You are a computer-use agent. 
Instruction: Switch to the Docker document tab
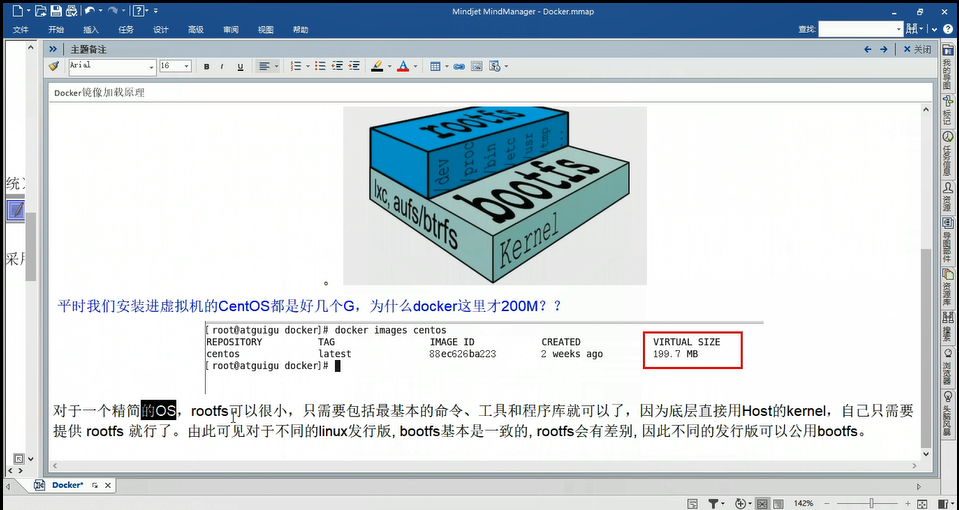pos(67,485)
